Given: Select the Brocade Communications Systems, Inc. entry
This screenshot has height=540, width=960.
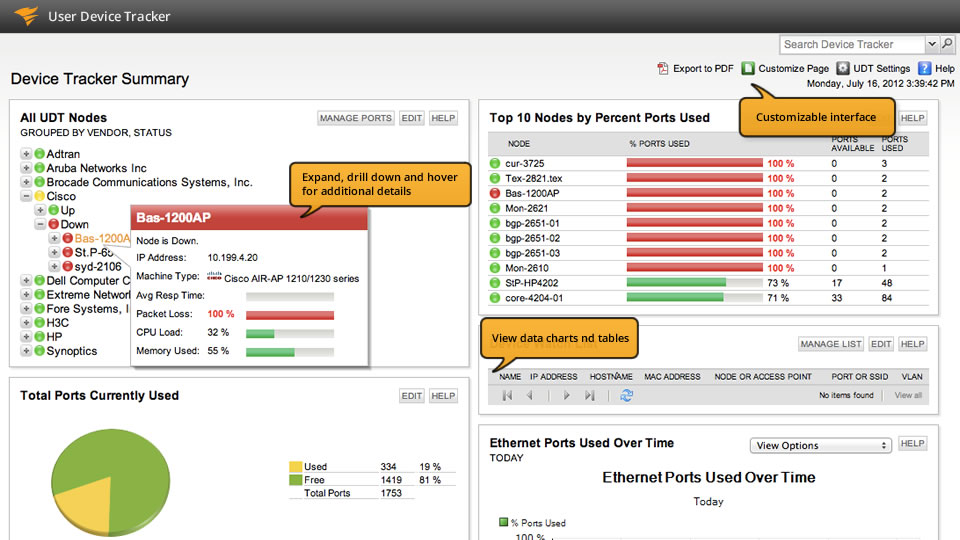Looking at the screenshot, I should coord(149,182).
